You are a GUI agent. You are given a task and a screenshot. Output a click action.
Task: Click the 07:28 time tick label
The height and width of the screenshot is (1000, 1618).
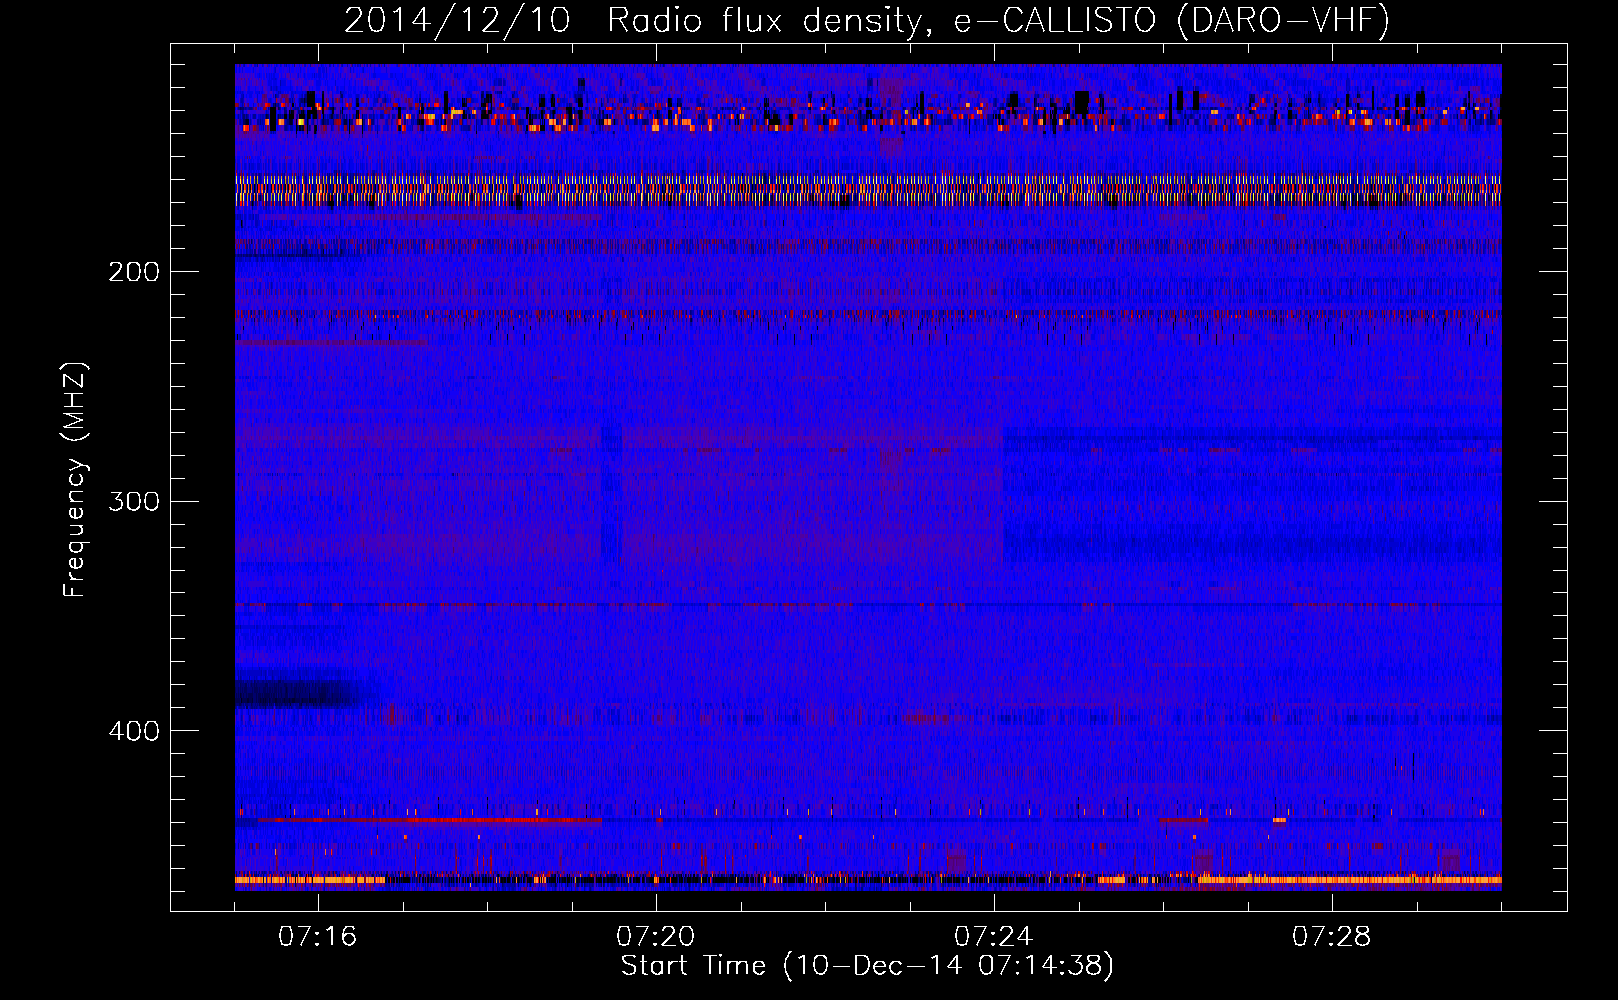coord(1331,937)
